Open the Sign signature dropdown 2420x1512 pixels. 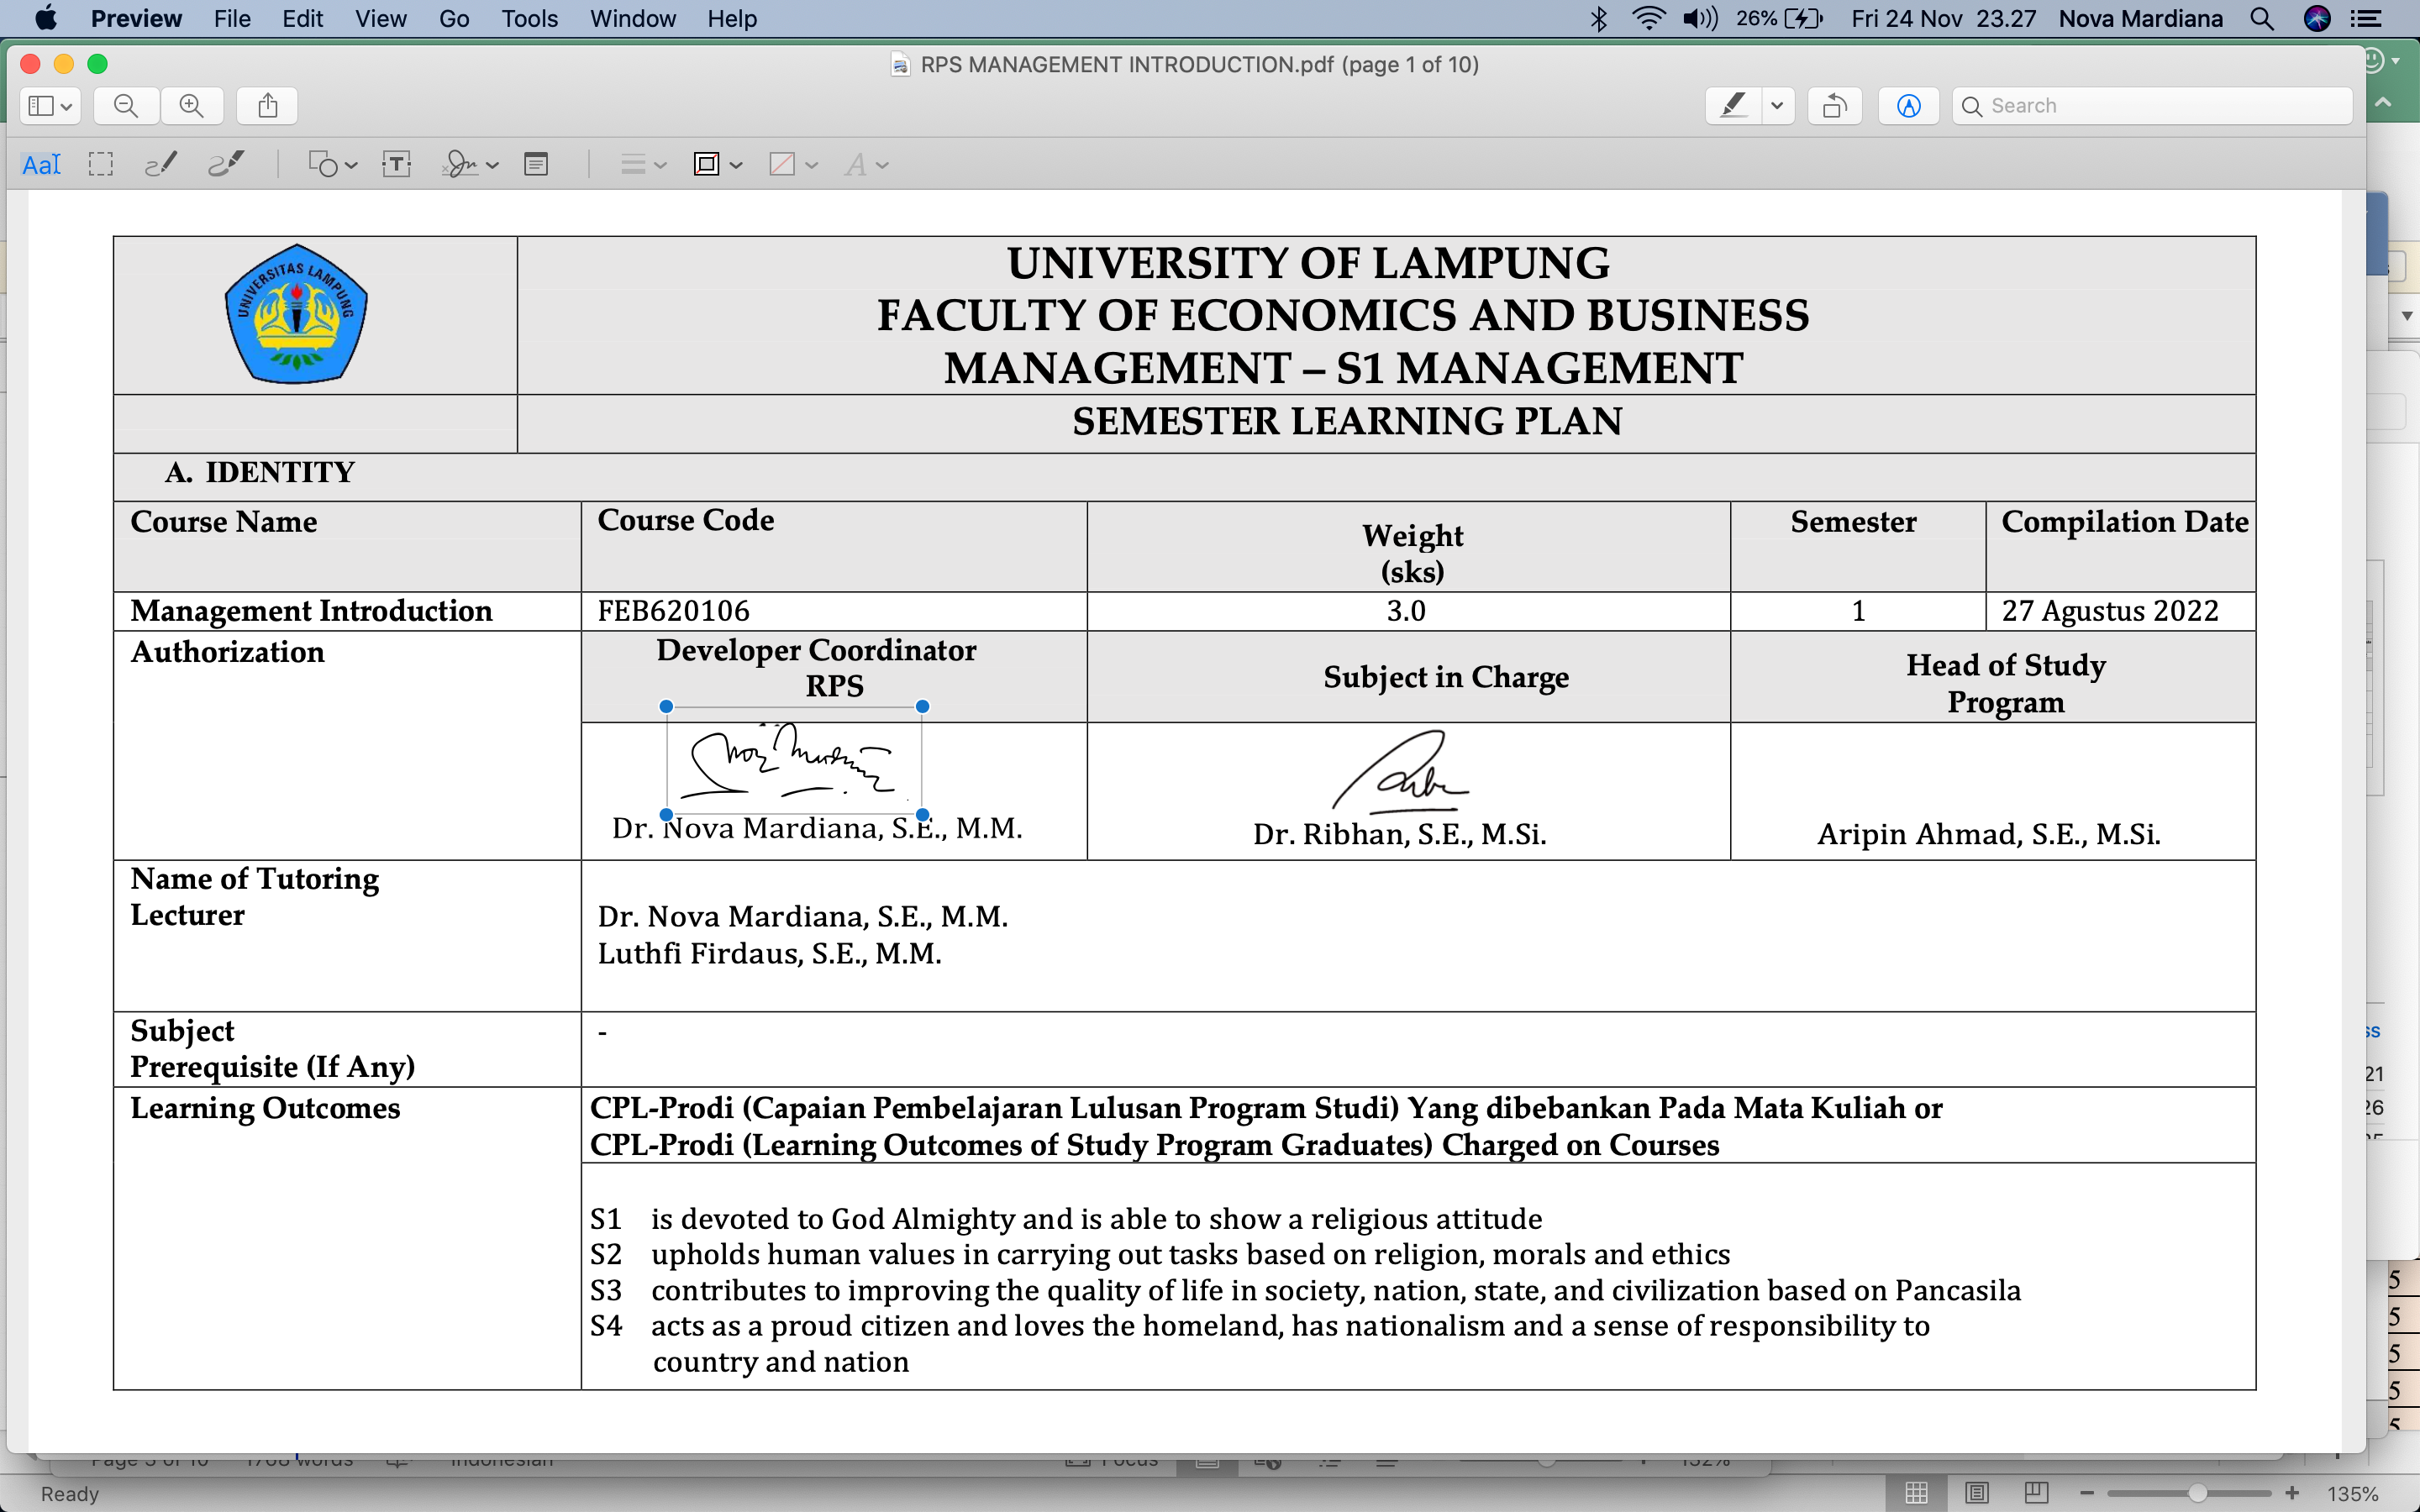click(470, 165)
